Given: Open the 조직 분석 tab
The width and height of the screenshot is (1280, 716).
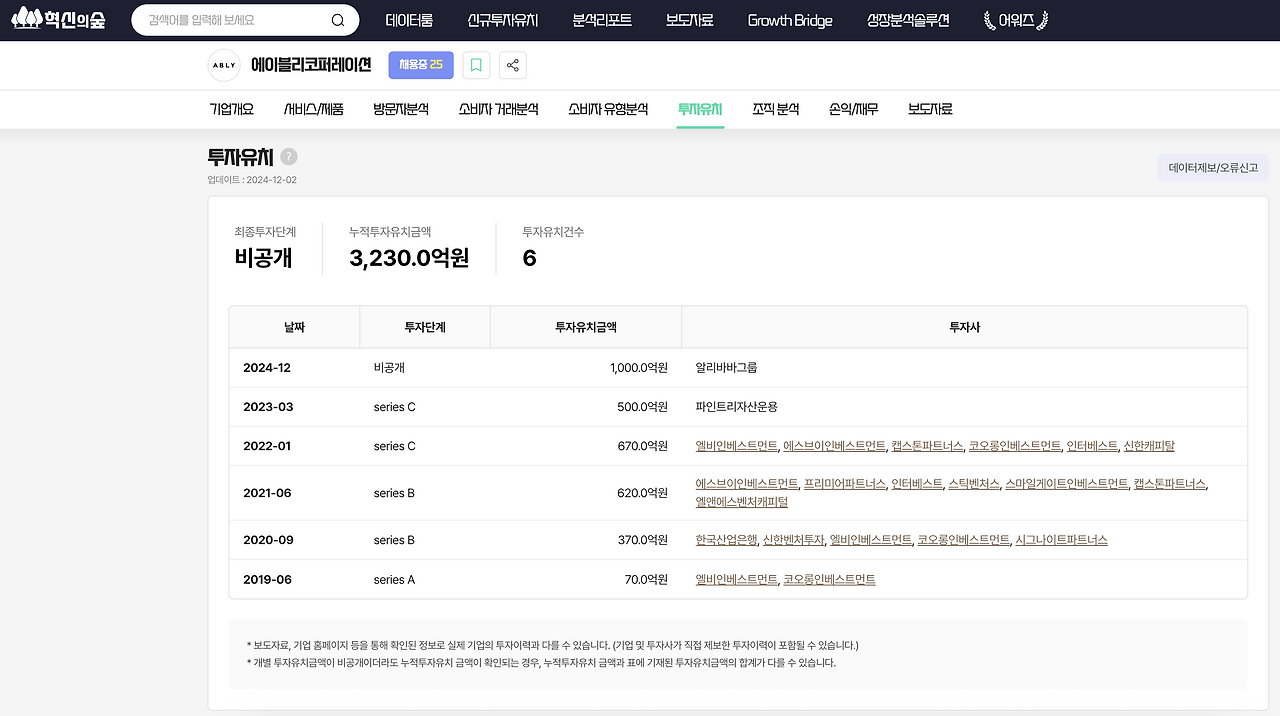Looking at the screenshot, I should [775, 109].
